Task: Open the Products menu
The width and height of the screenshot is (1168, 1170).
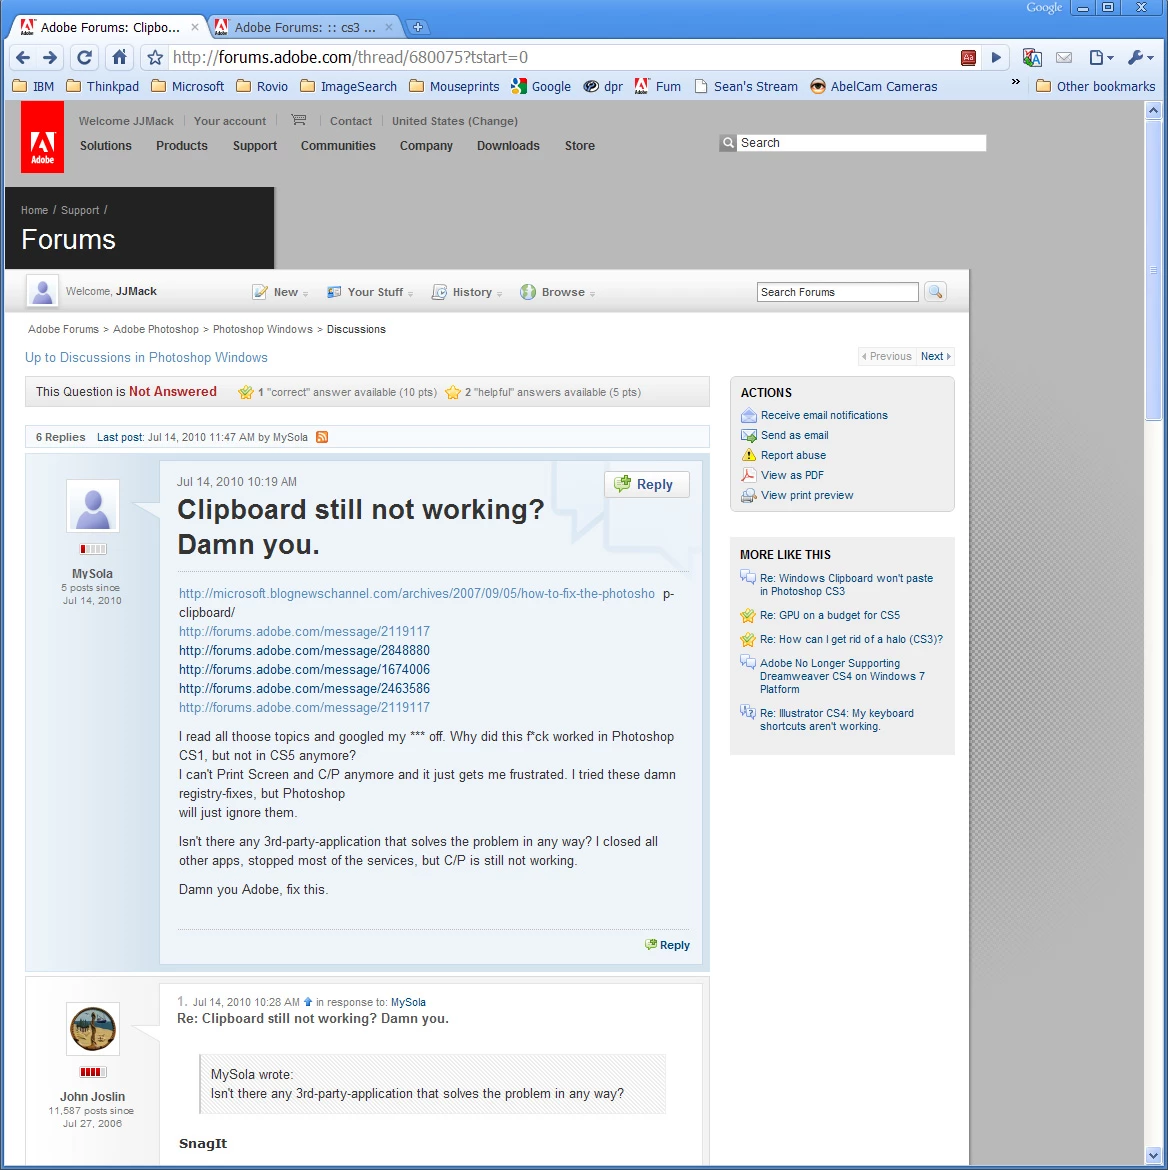Action: [182, 146]
